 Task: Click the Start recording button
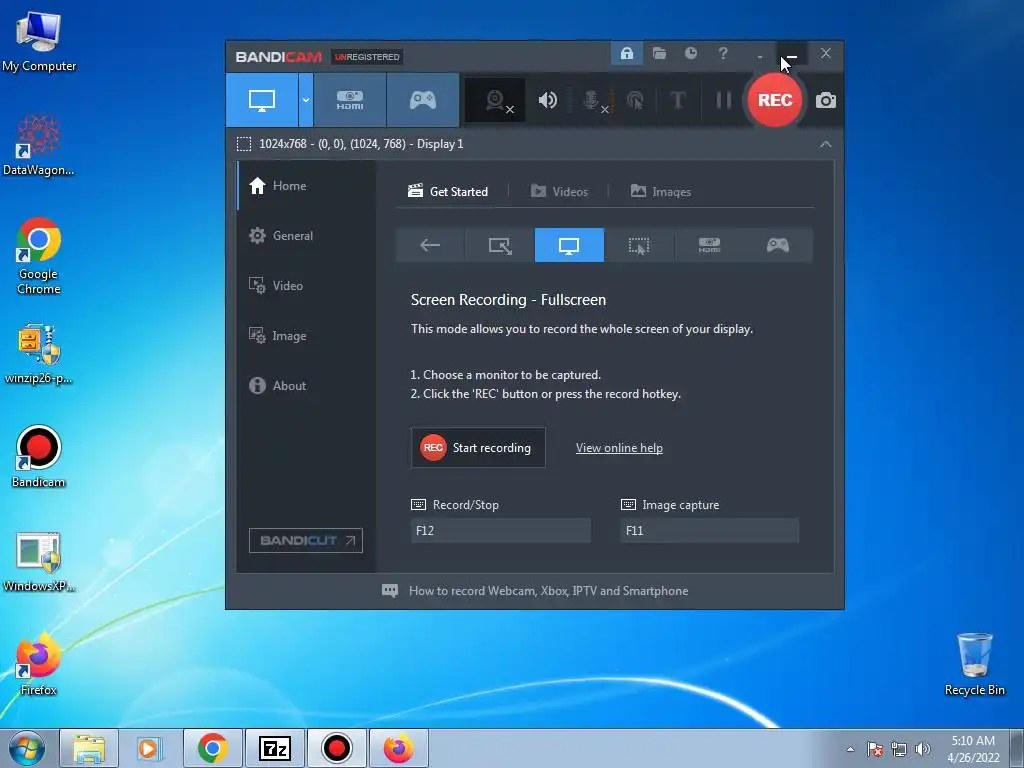tap(478, 447)
